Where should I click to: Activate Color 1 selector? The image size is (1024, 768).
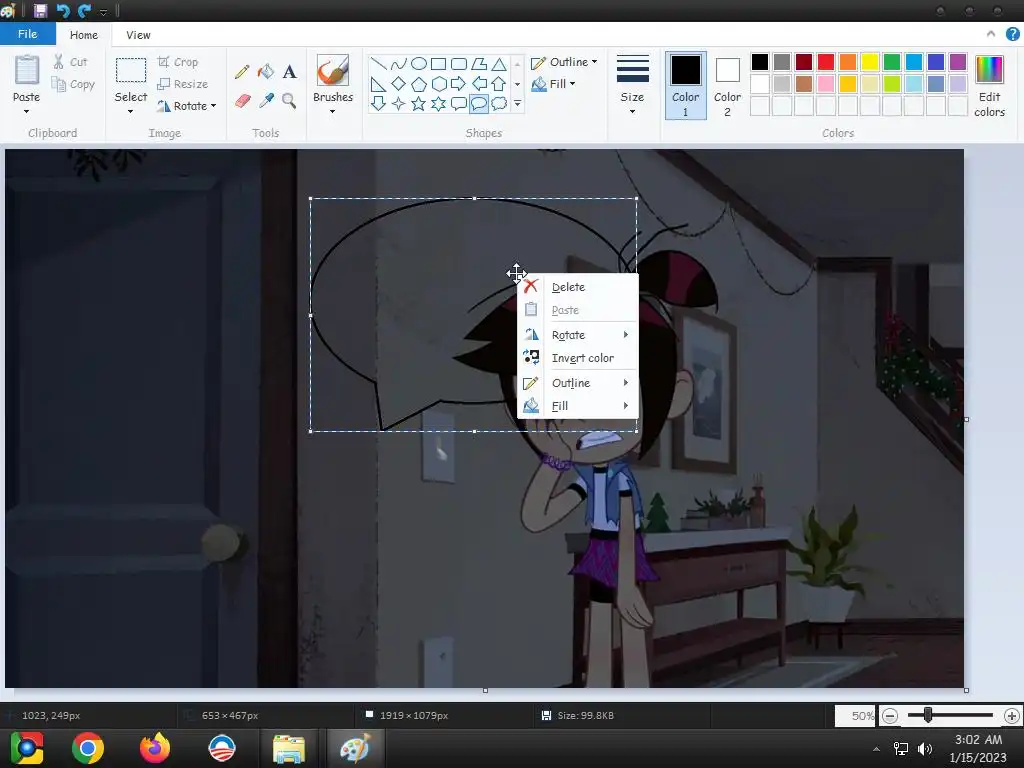pyautogui.click(x=686, y=86)
